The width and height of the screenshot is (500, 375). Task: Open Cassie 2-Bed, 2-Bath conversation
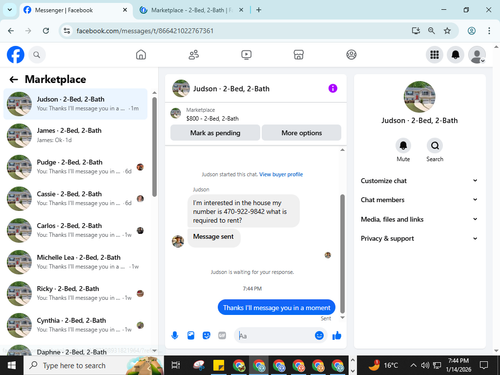coord(75,199)
